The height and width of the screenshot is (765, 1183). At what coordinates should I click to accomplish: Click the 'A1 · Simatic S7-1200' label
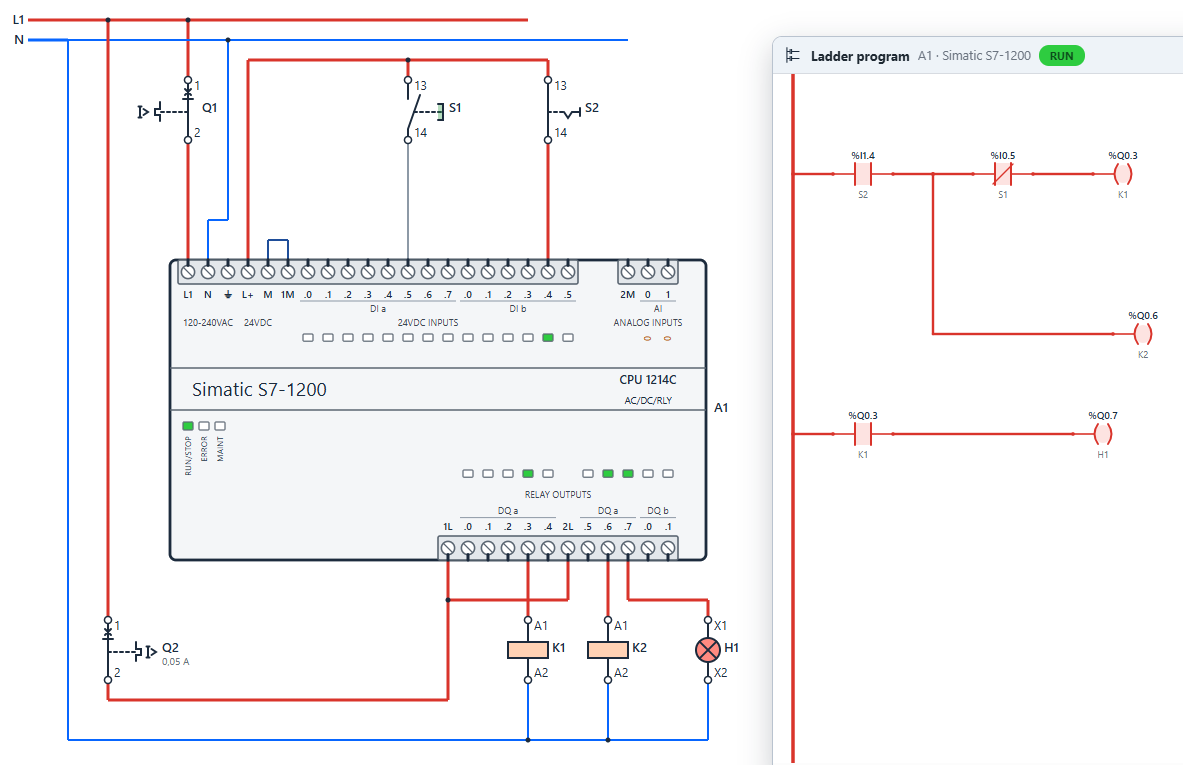point(974,56)
